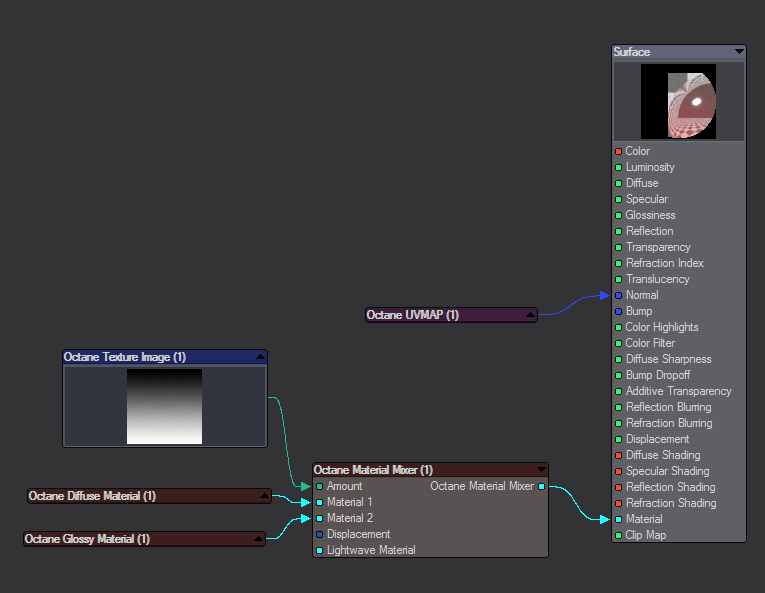Click the Material 2 input socket
765x593 pixels.
tap(320, 518)
